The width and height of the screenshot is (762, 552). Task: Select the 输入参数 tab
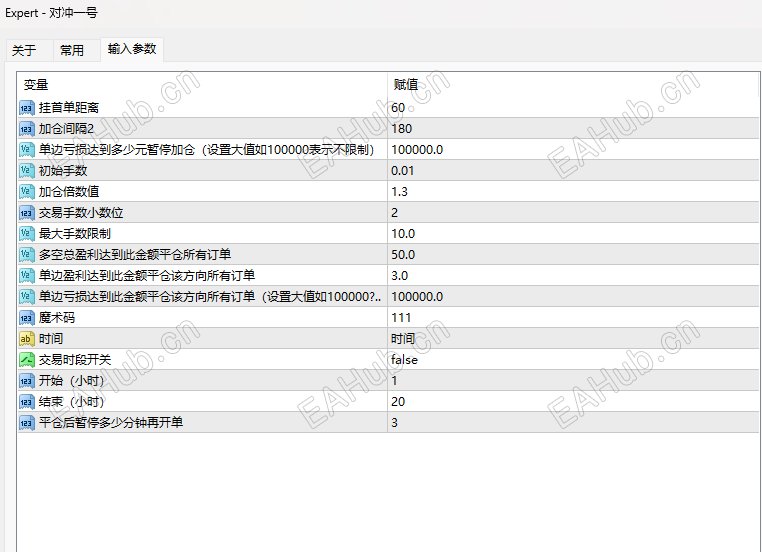tap(132, 49)
